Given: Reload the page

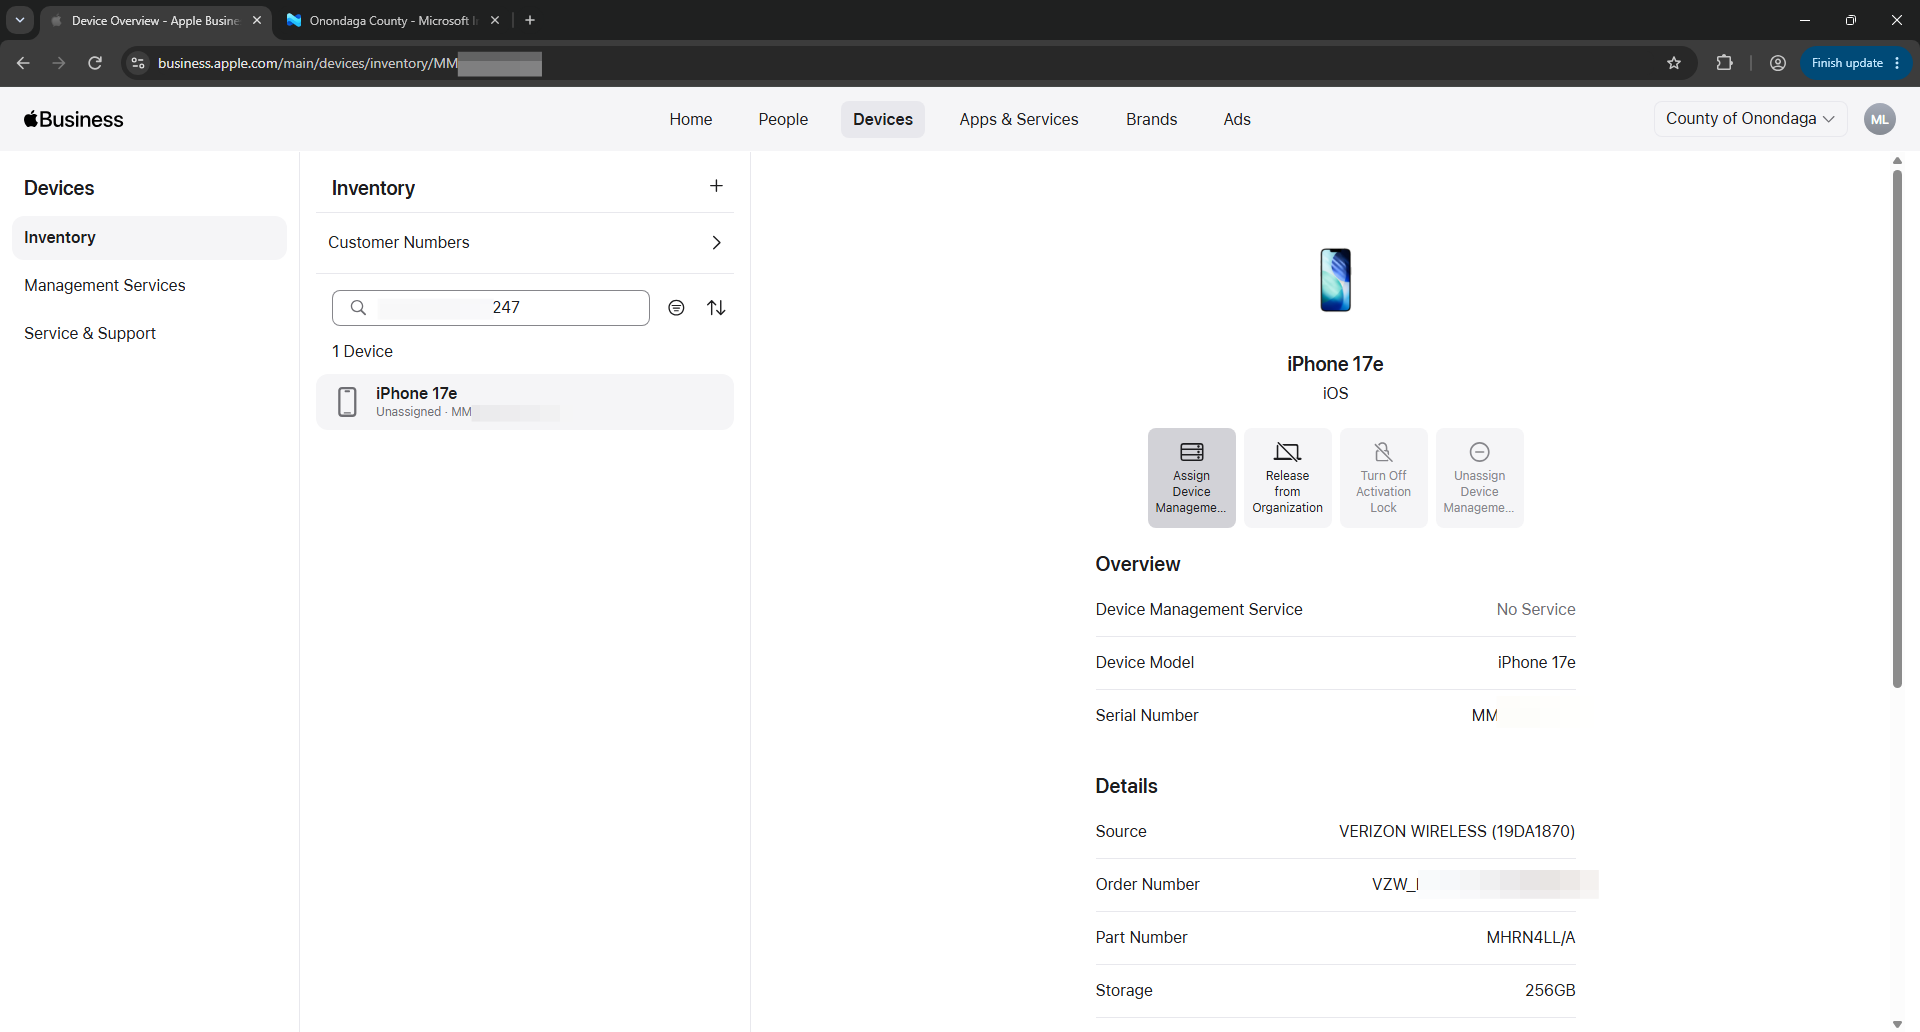Looking at the screenshot, I should coord(95,63).
